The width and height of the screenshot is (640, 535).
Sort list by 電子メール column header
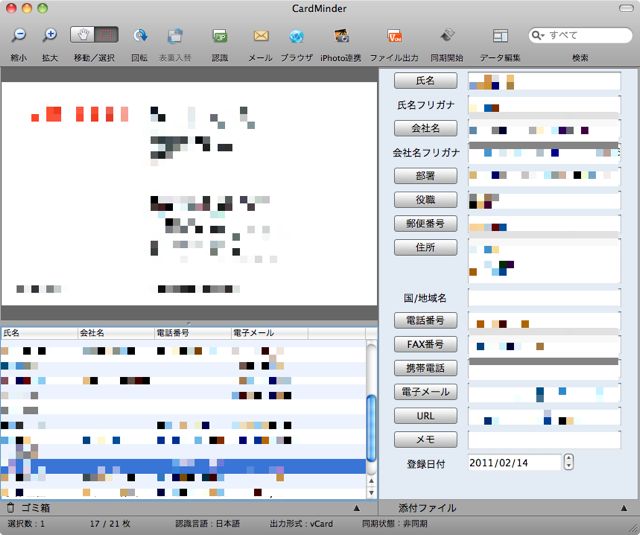(269, 333)
